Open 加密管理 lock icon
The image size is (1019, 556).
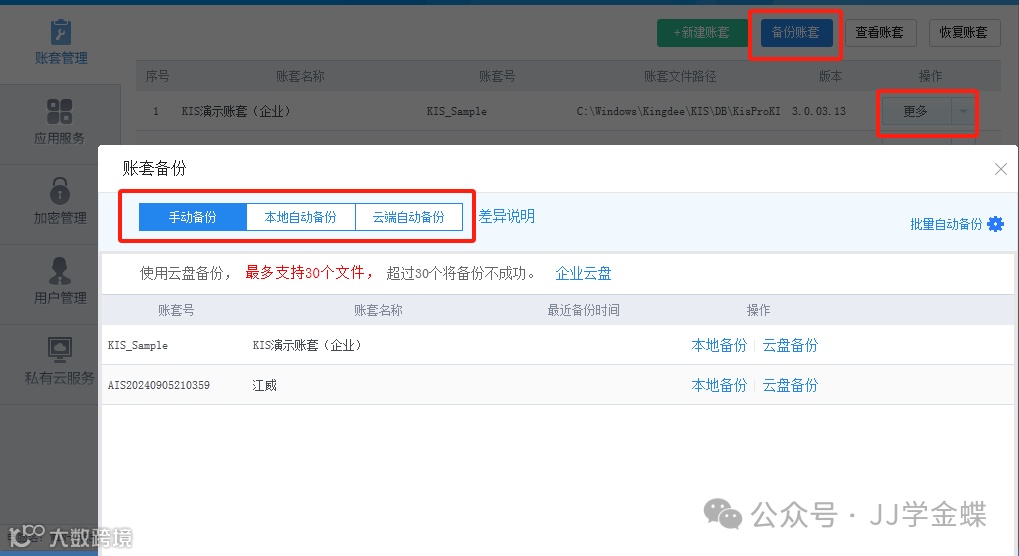point(60,191)
